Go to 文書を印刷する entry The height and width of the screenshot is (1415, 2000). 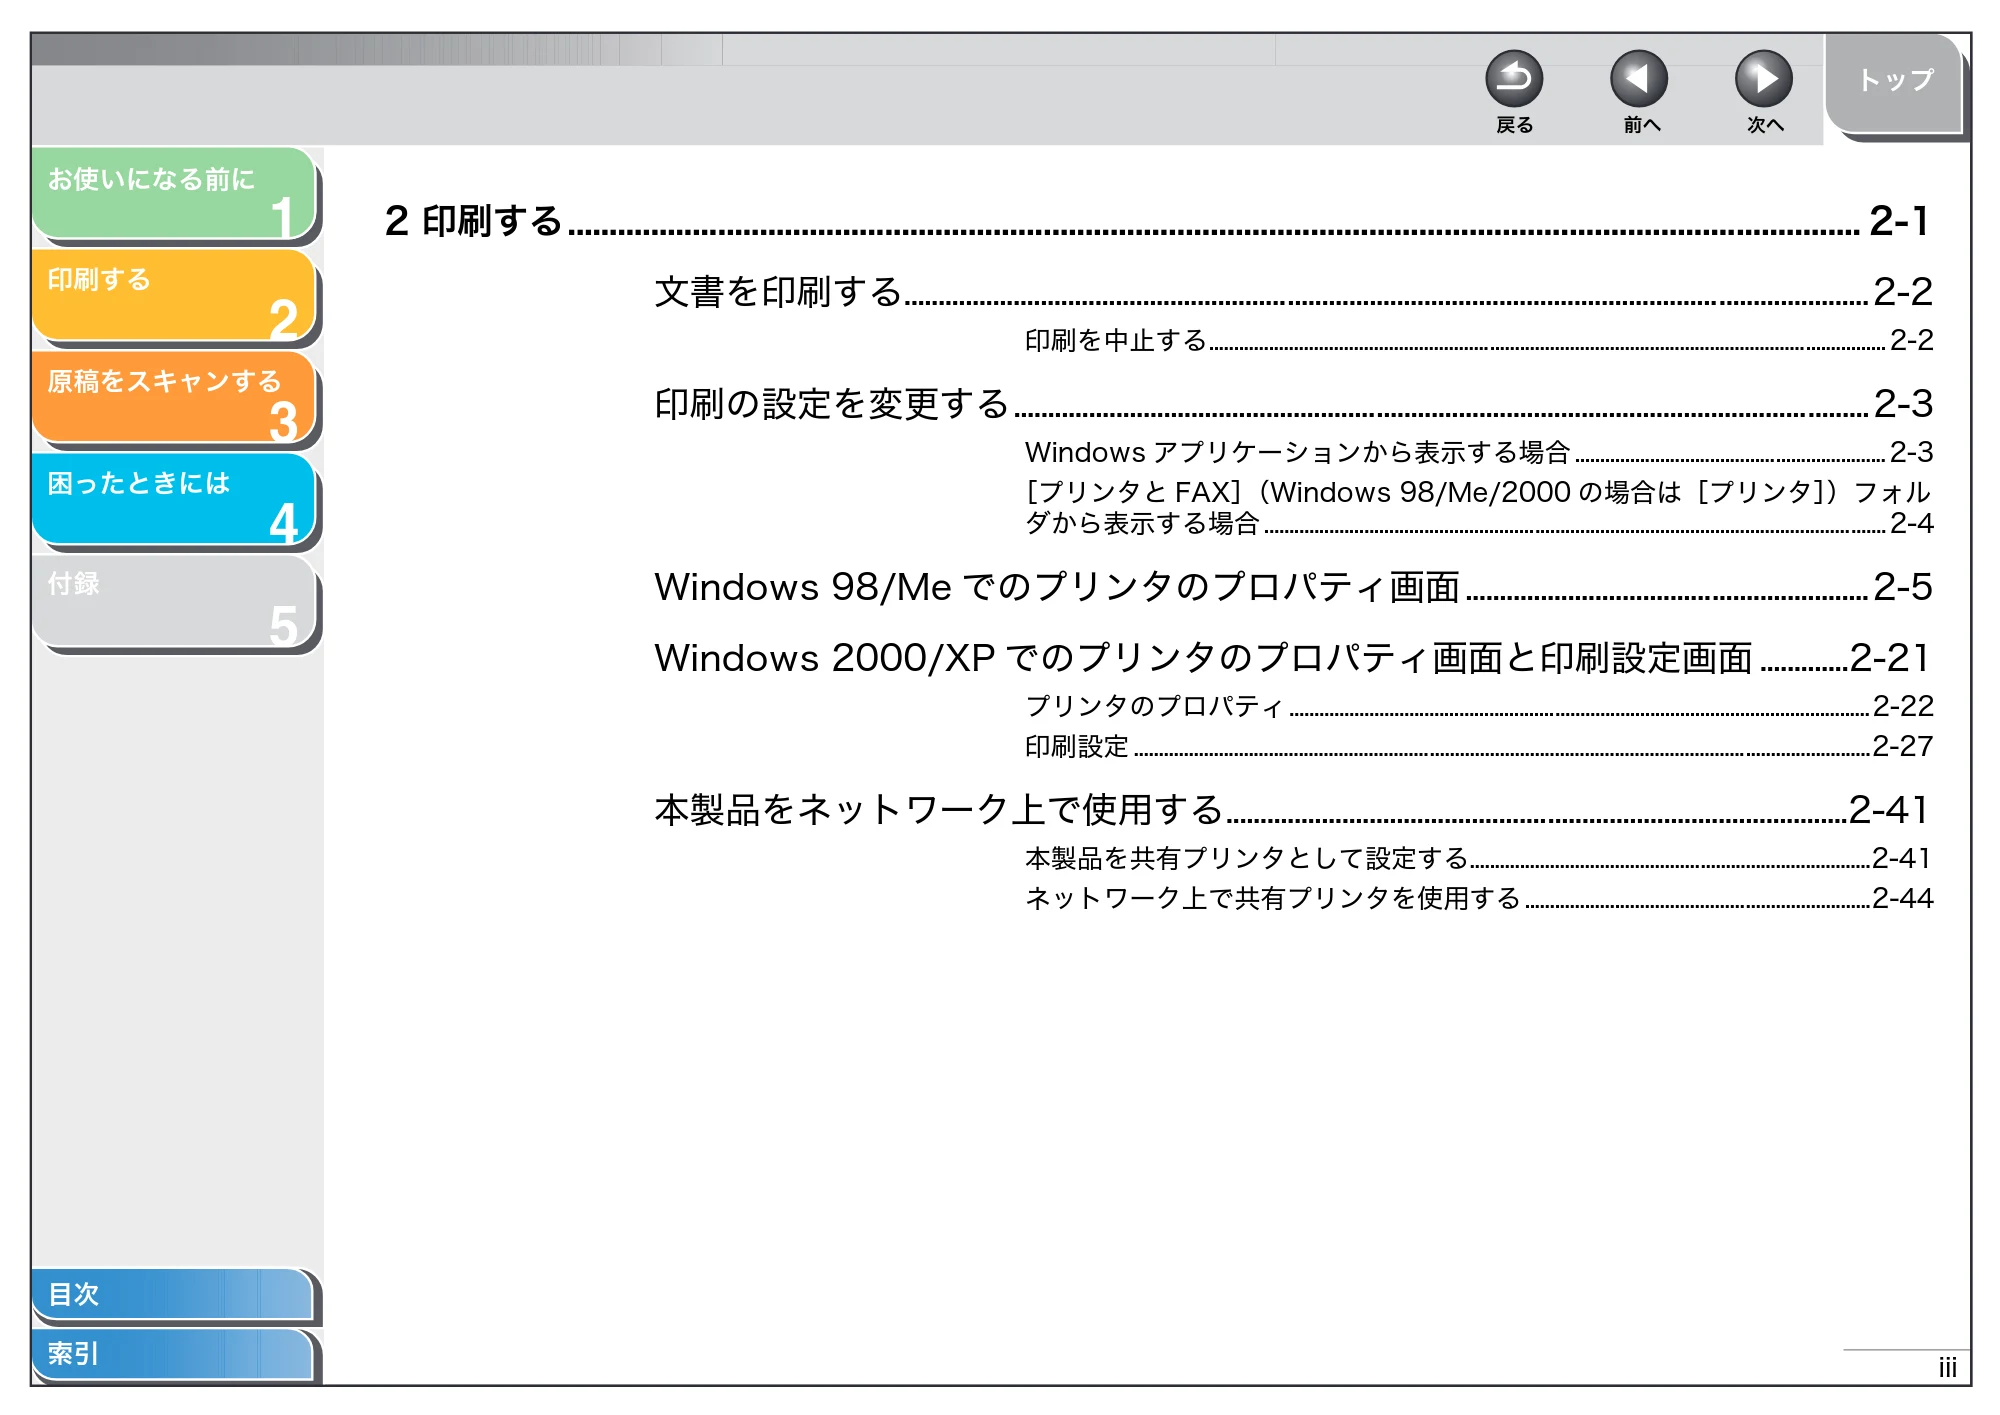coord(1293,292)
